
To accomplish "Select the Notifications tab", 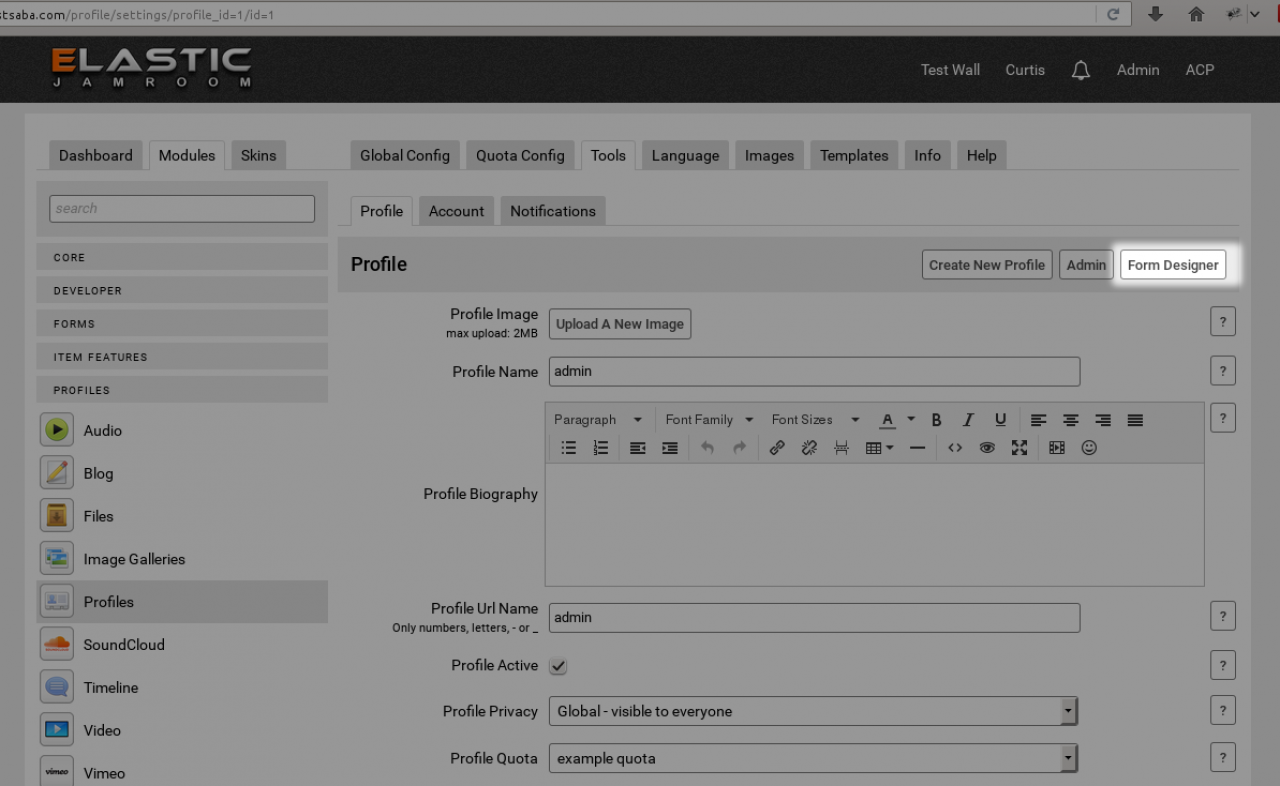I will [552, 211].
